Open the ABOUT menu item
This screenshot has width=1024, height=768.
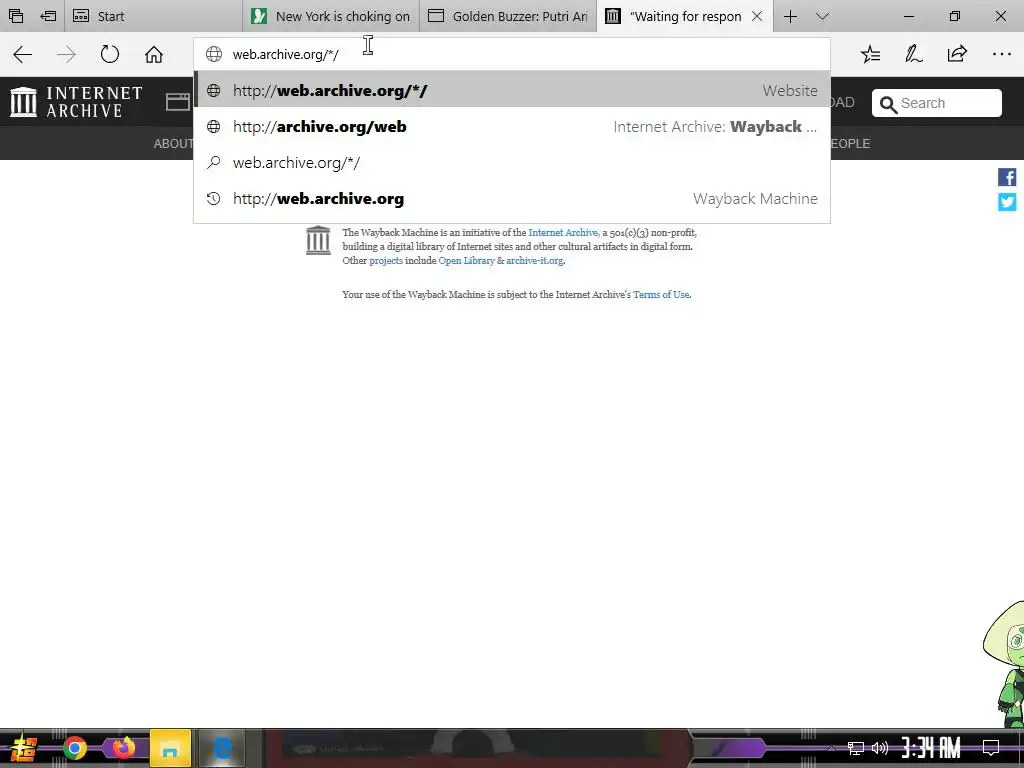point(174,144)
